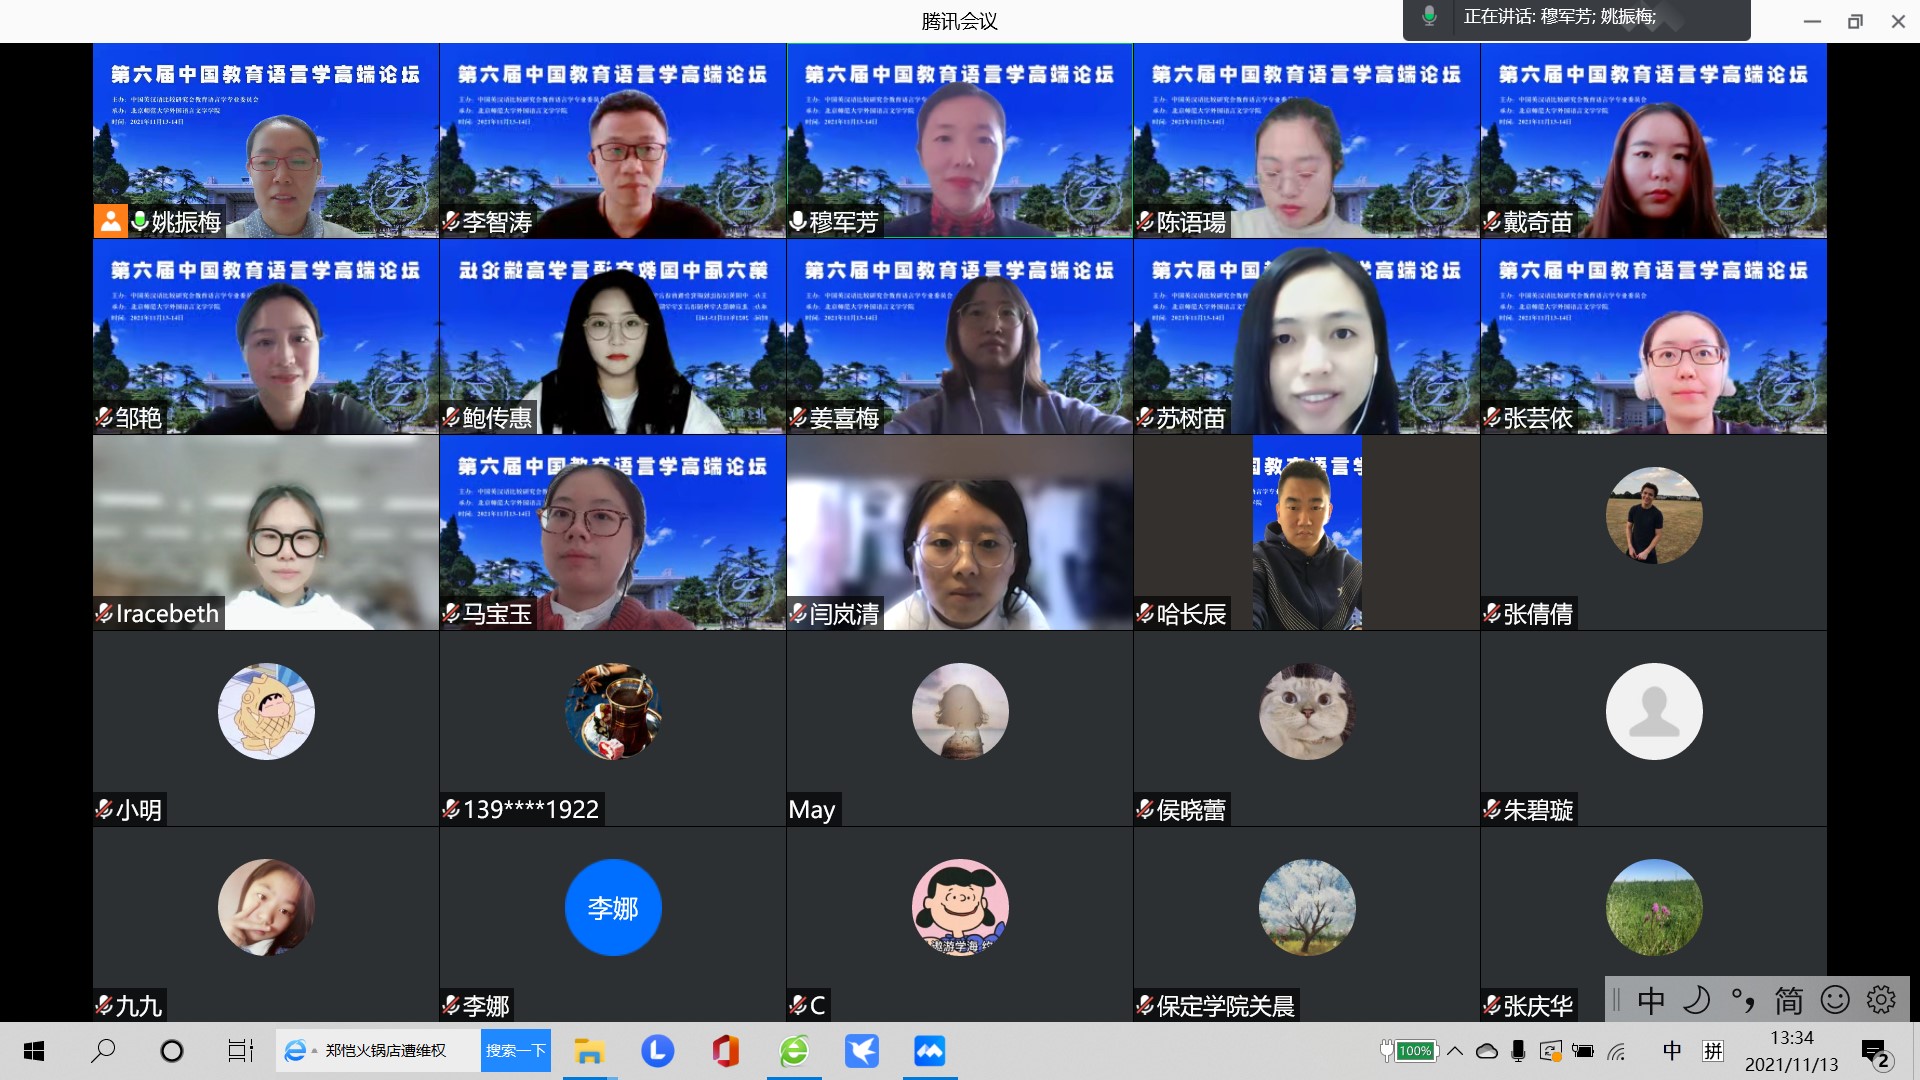Launch Thunder (迅雷) from the taskbar

click(x=862, y=1051)
